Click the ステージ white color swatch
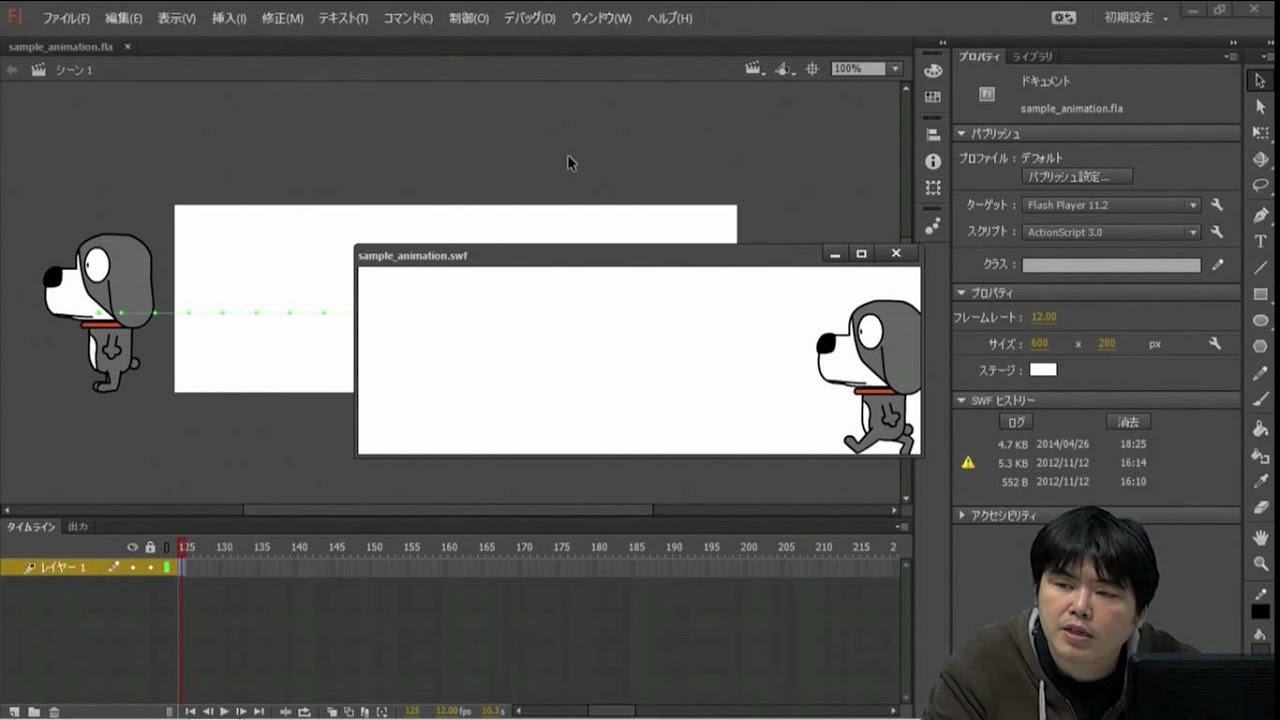1280x720 pixels. click(1043, 370)
